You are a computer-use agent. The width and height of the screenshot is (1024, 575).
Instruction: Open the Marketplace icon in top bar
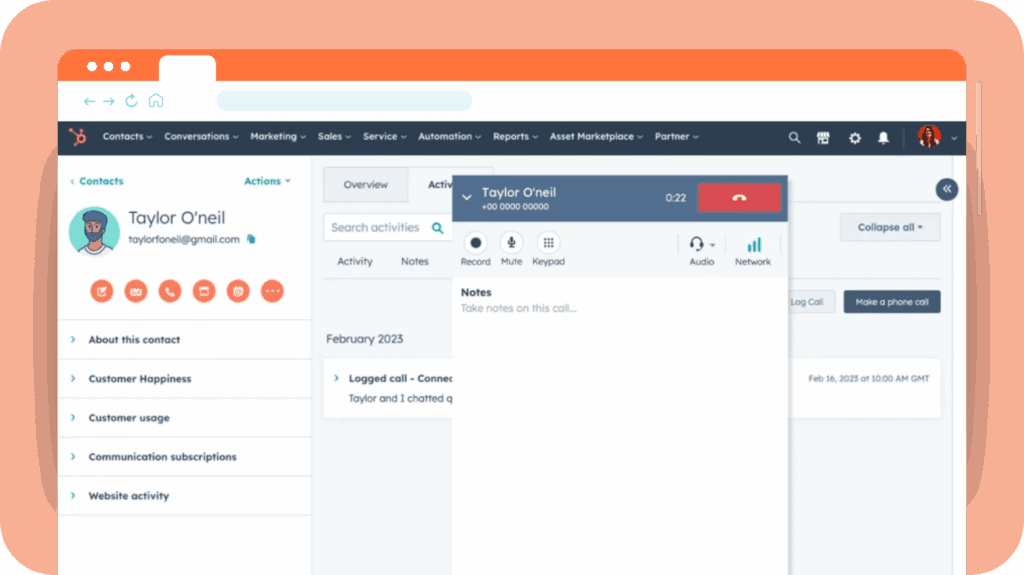point(824,138)
